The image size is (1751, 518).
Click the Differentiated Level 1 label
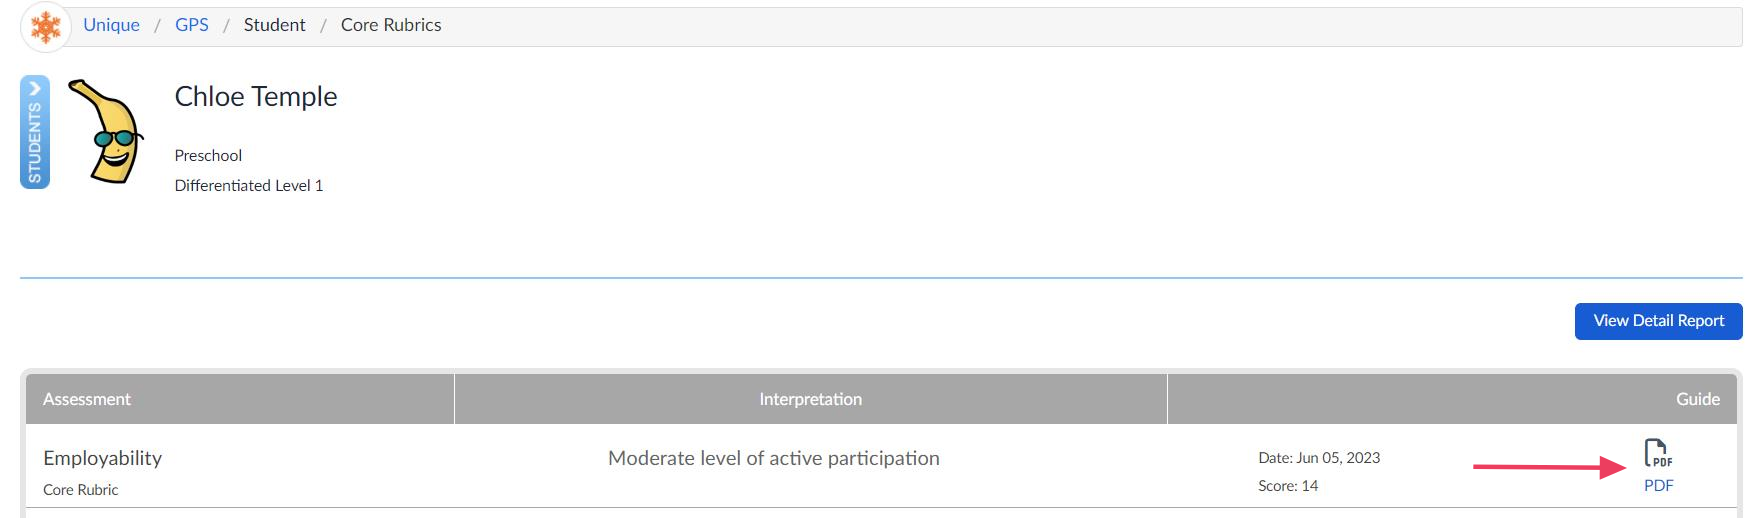point(249,186)
